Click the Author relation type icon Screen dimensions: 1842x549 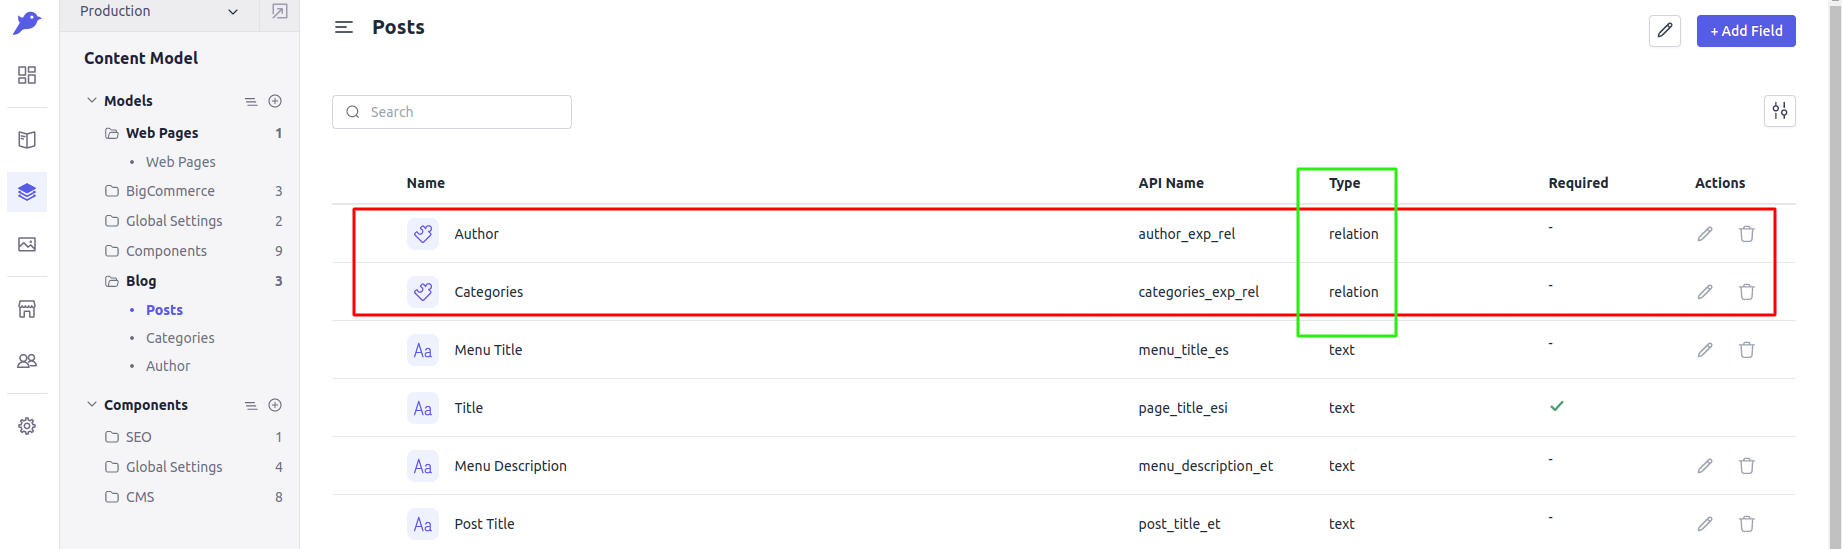pyautogui.click(x=423, y=234)
